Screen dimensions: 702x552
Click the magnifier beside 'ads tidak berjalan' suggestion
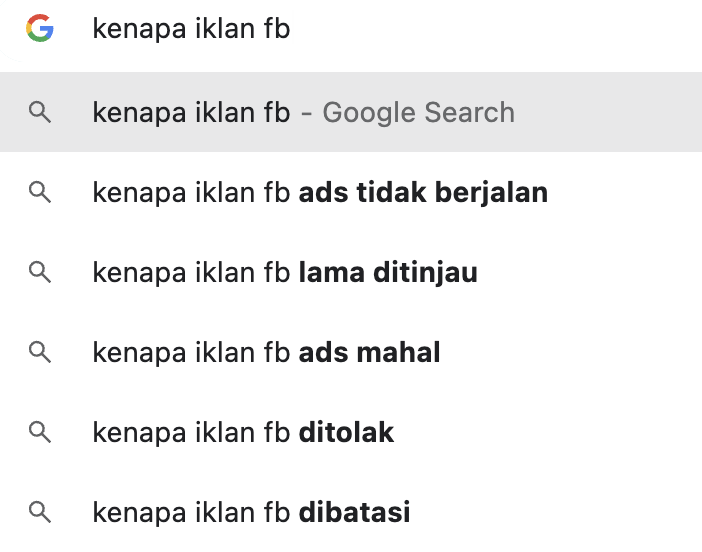coord(40,192)
